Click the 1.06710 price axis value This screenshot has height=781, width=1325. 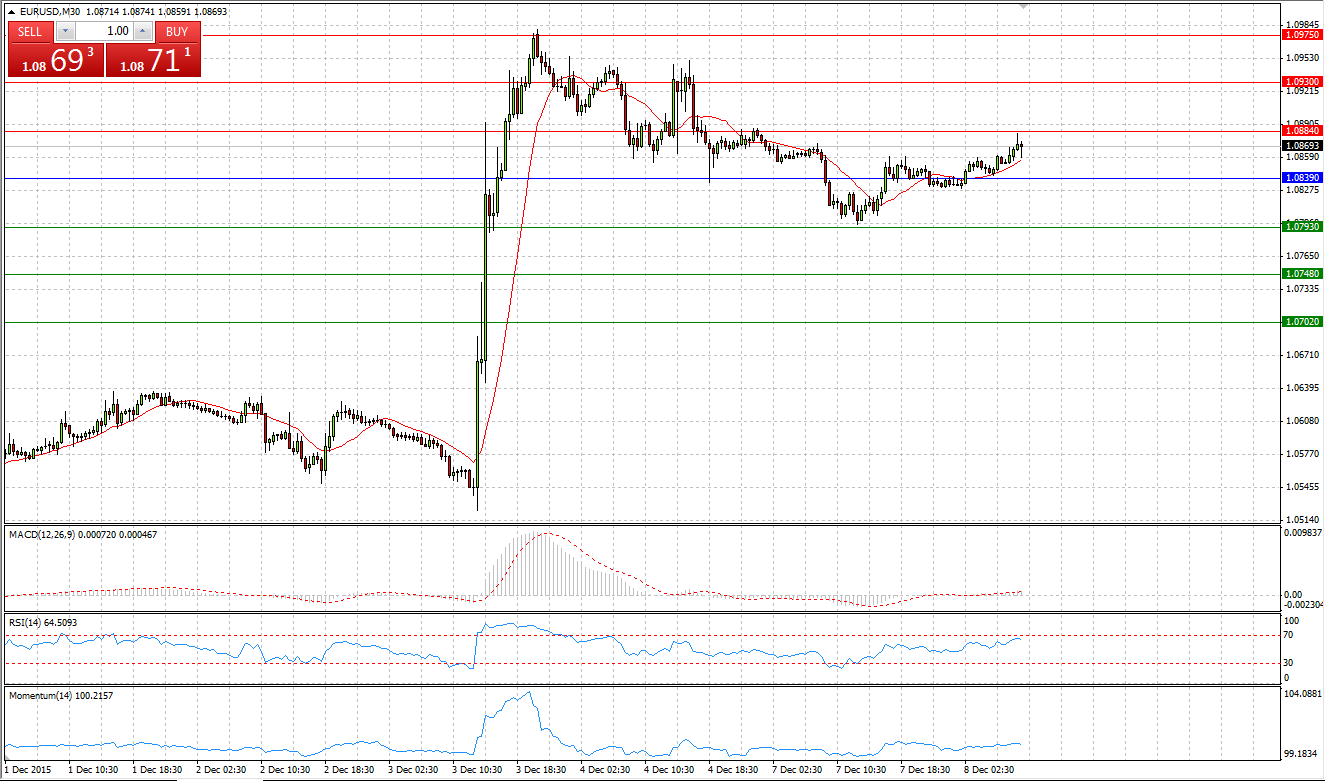[1304, 355]
